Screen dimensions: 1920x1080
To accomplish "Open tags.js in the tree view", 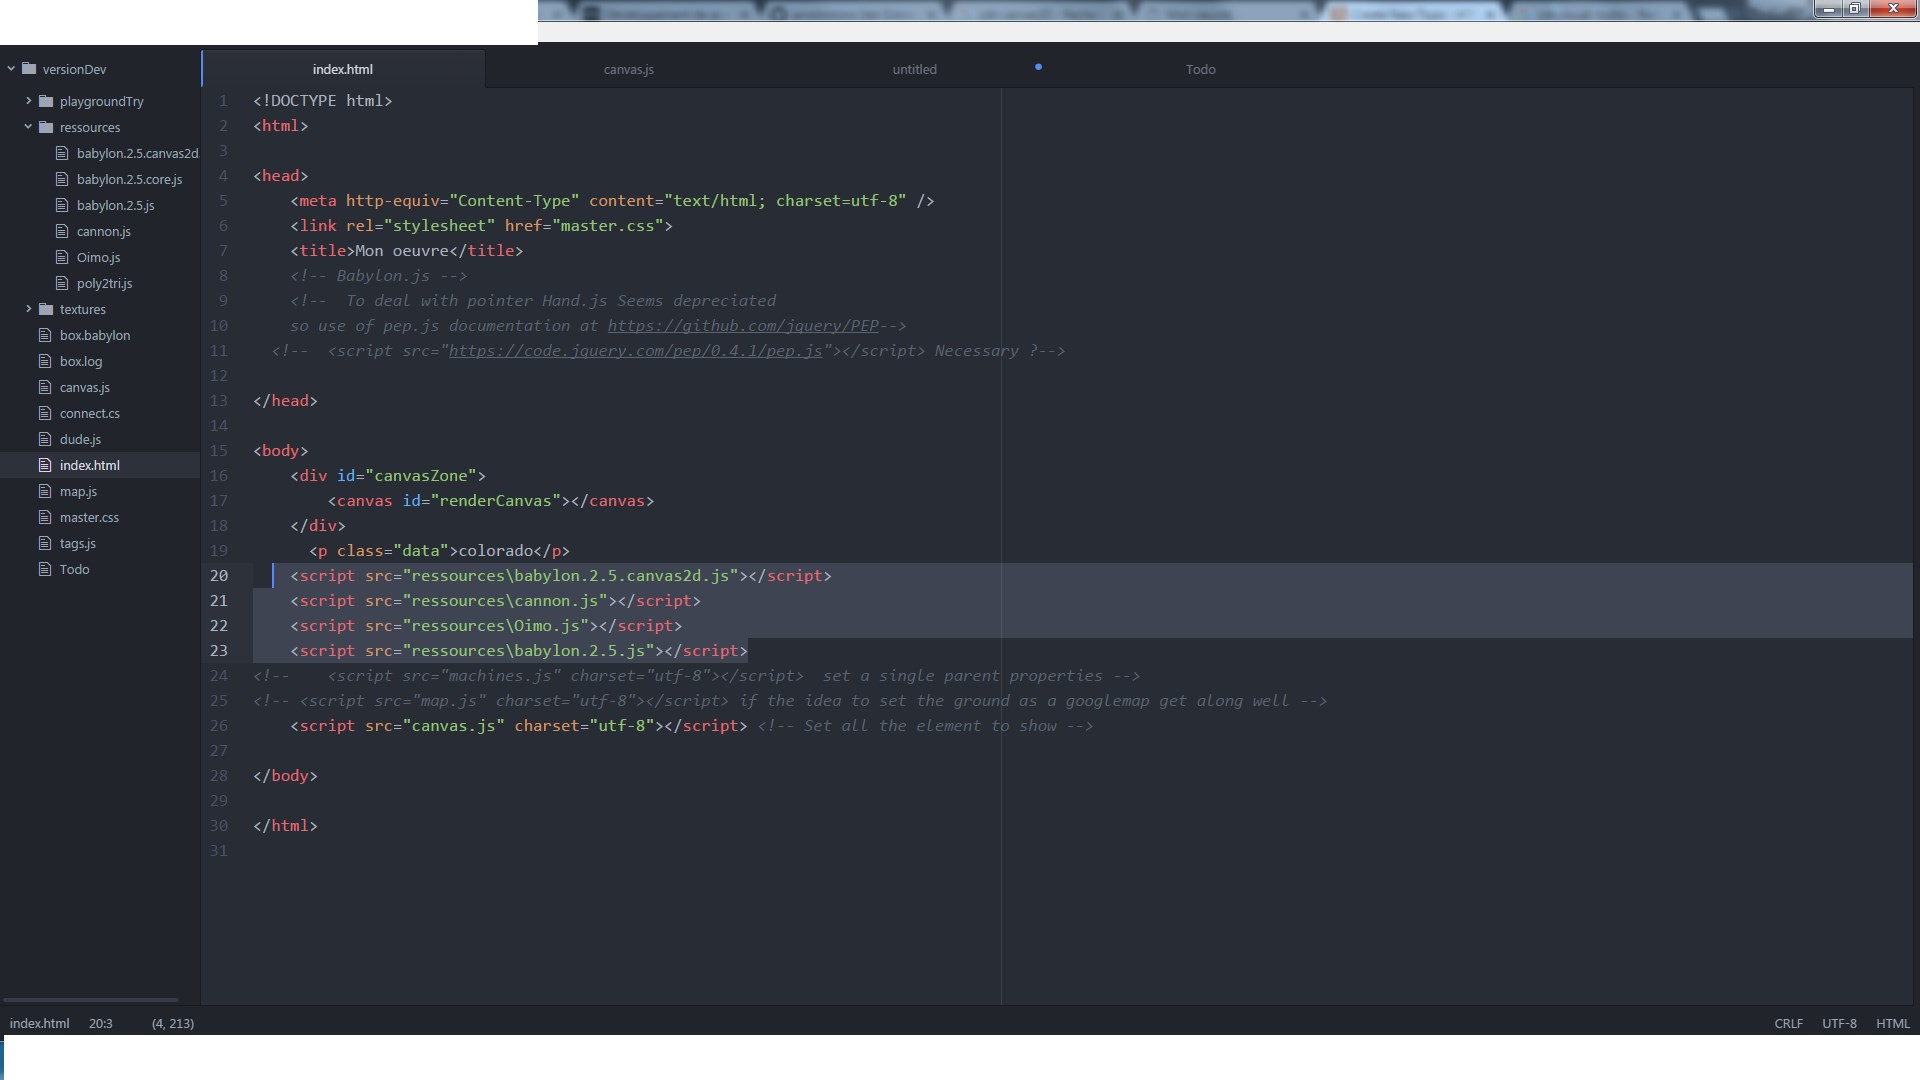I will click(x=77, y=543).
